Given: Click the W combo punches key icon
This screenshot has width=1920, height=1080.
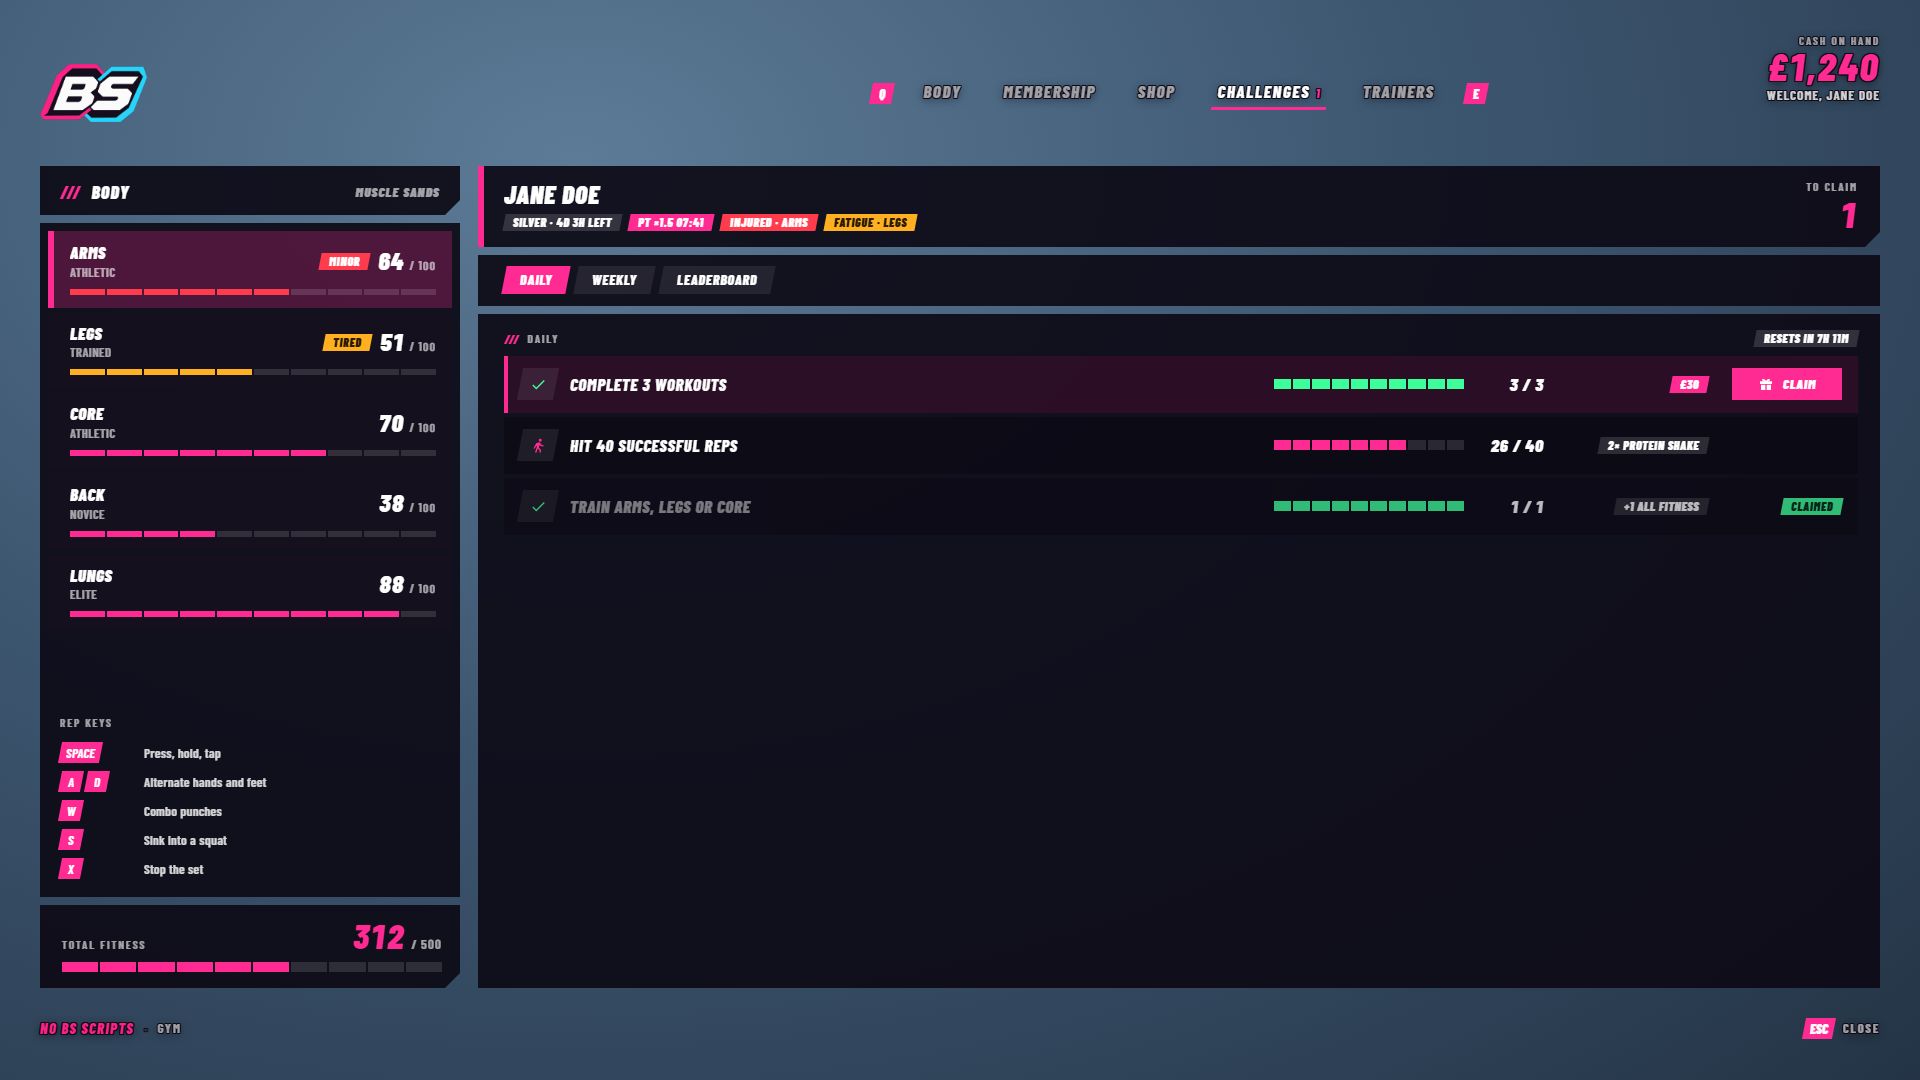Looking at the screenshot, I should [71, 811].
